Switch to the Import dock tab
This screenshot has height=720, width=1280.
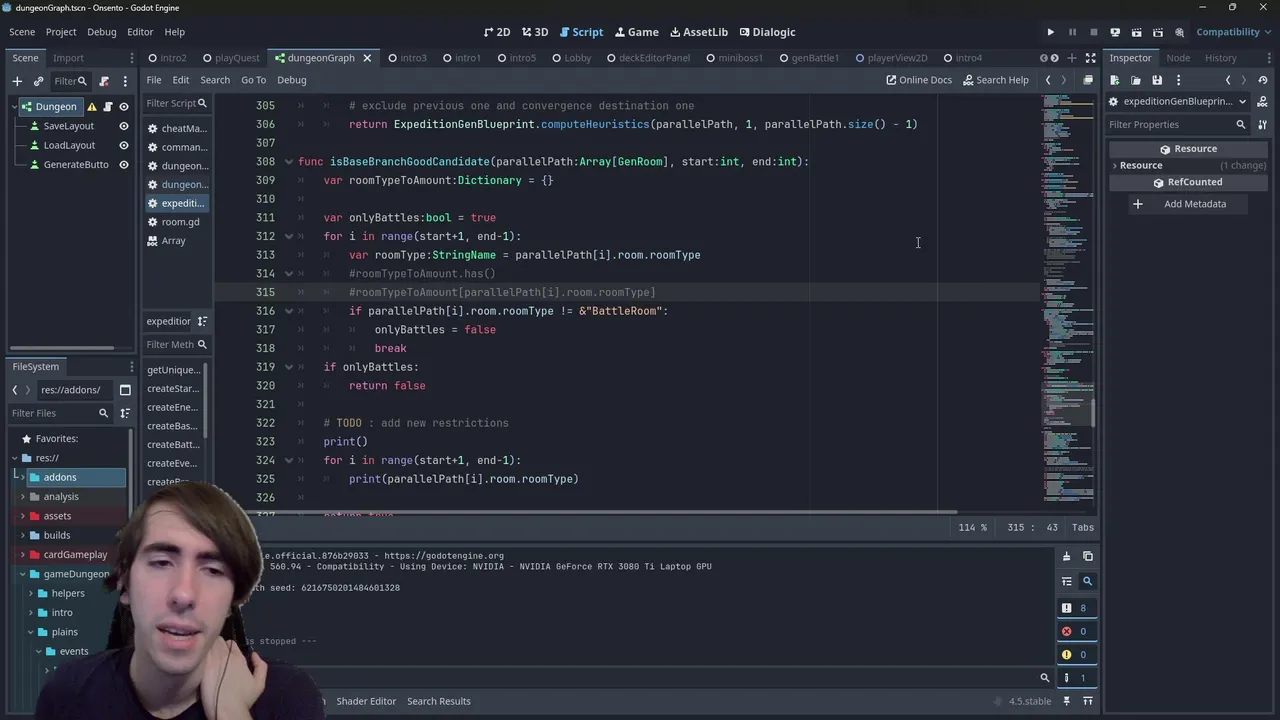[x=68, y=58]
